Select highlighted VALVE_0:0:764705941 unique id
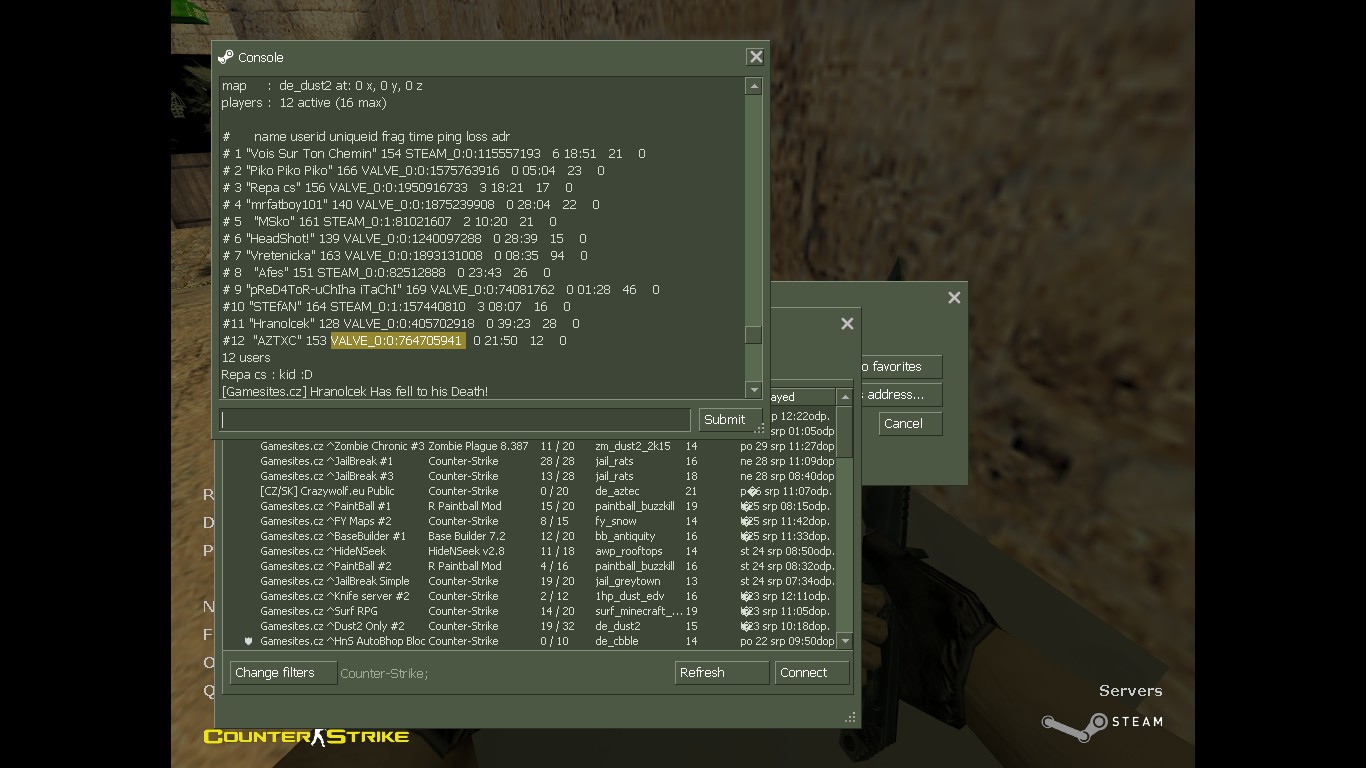The width and height of the screenshot is (1366, 768). coord(398,340)
